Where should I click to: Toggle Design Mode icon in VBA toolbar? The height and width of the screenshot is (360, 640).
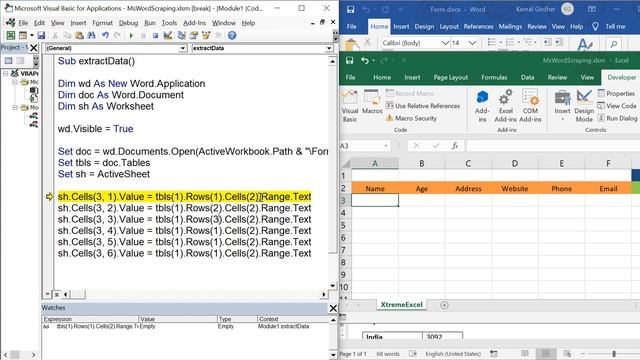(167, 36)
